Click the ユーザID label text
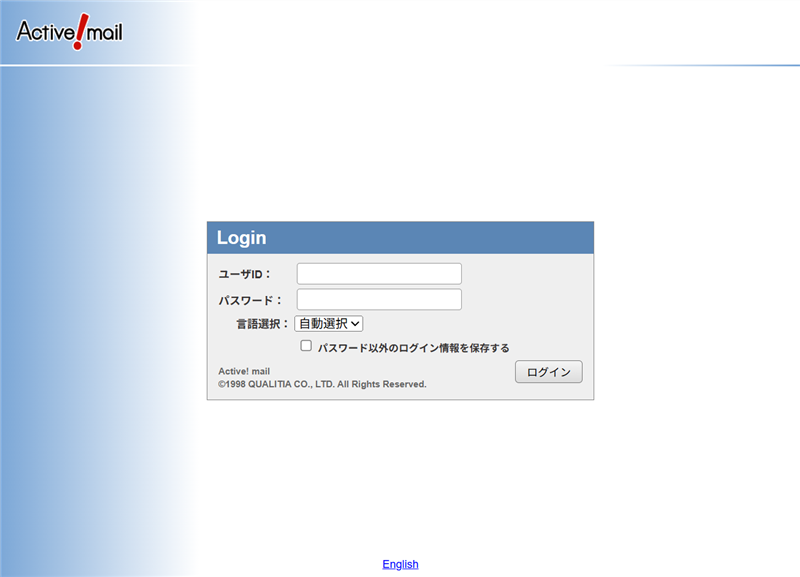Image resolution: width=800 pixels, height=577 pixels. pos(245,274)
